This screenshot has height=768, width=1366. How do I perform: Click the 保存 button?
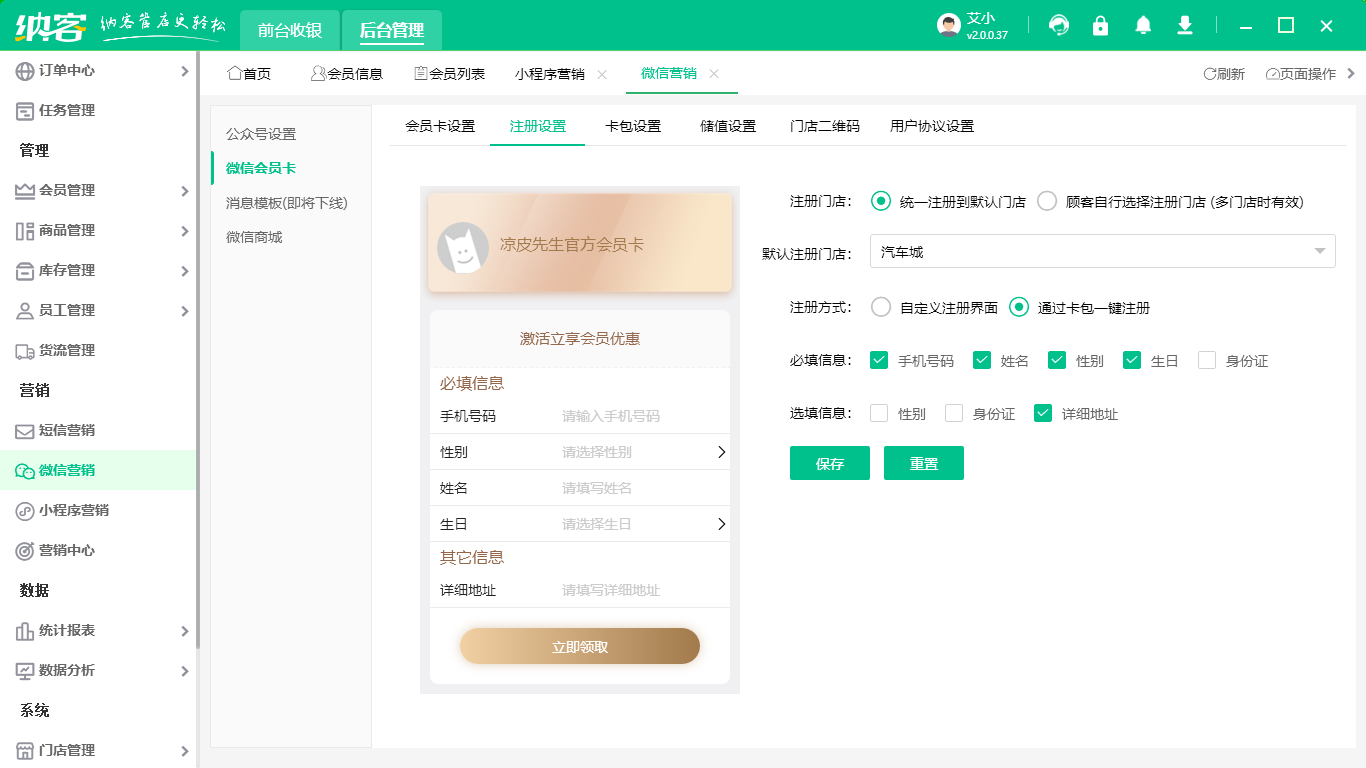(x=830, y=464)
